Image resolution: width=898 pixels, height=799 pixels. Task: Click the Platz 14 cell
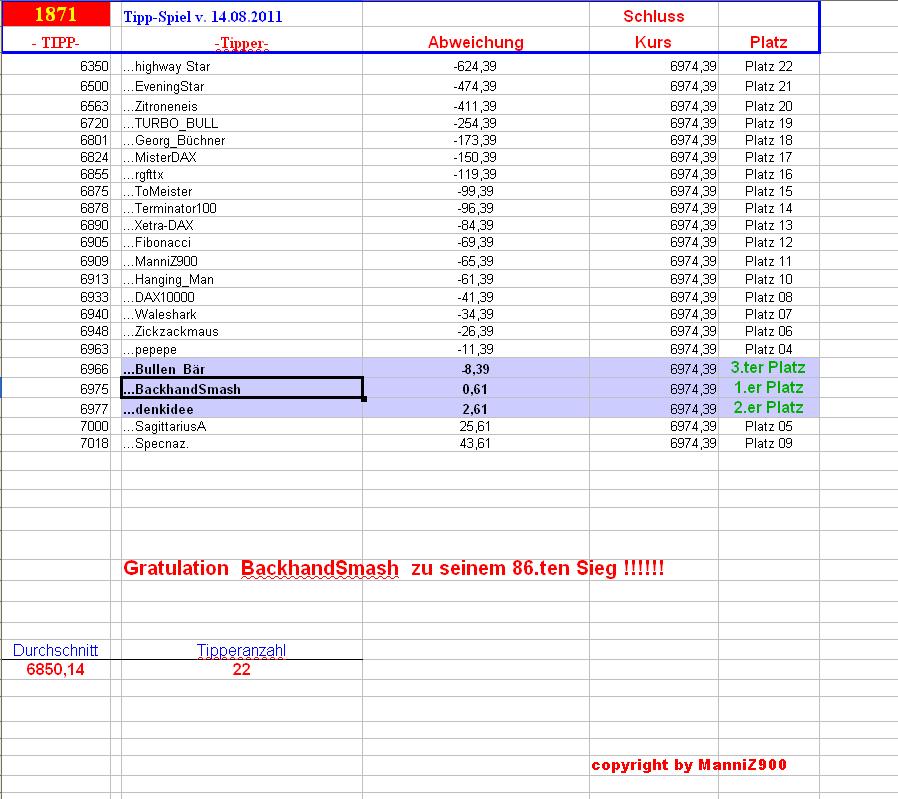tap(769, 208)
